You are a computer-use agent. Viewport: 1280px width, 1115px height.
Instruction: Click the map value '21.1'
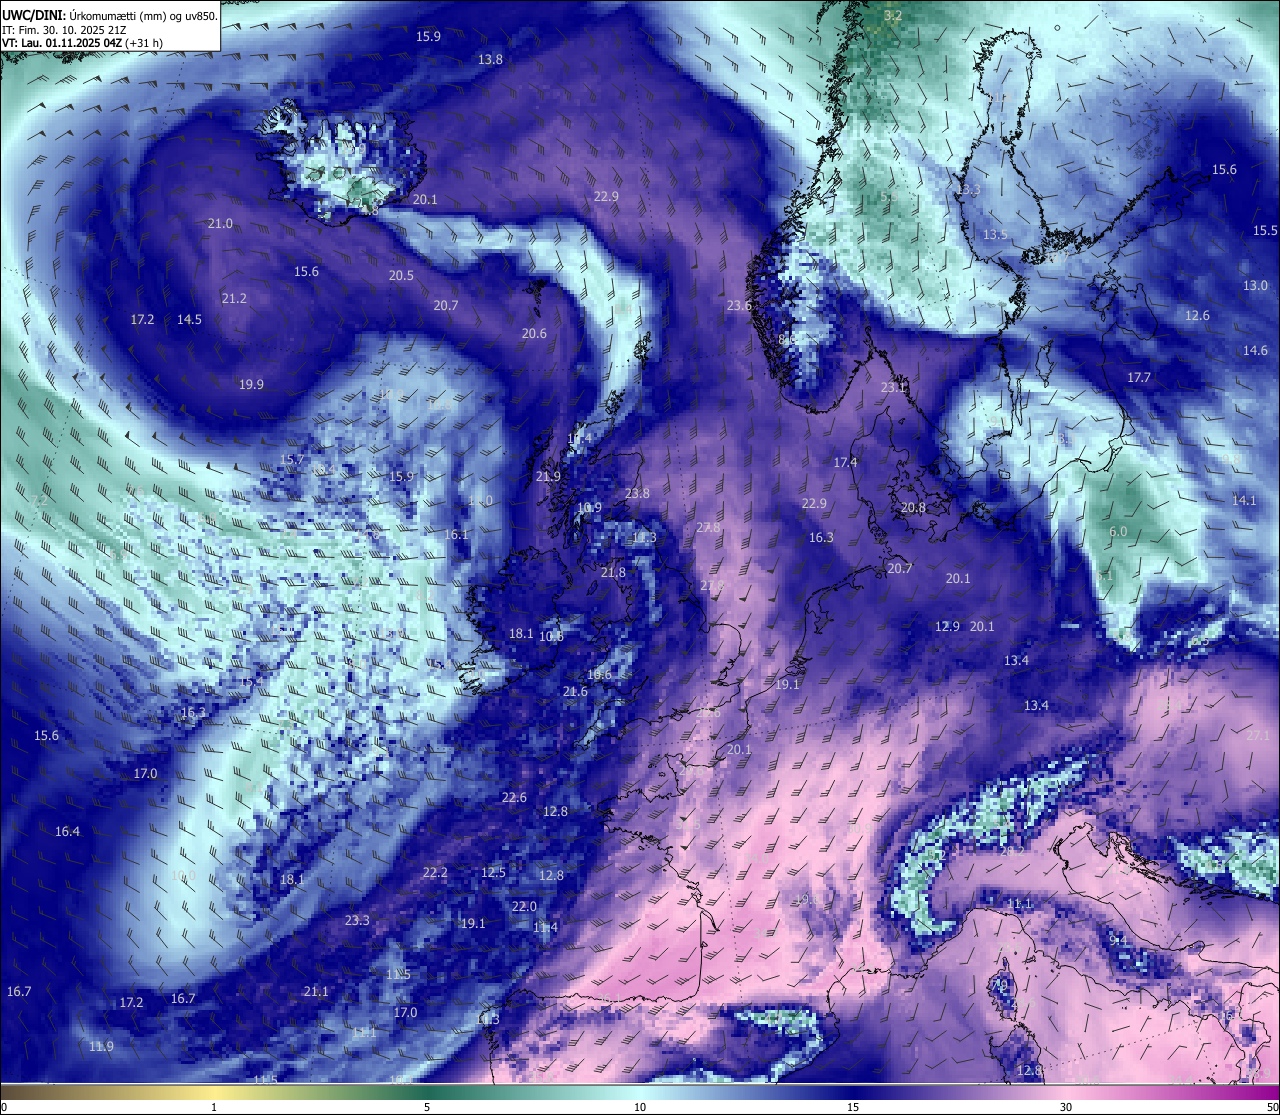pos(316,992)
